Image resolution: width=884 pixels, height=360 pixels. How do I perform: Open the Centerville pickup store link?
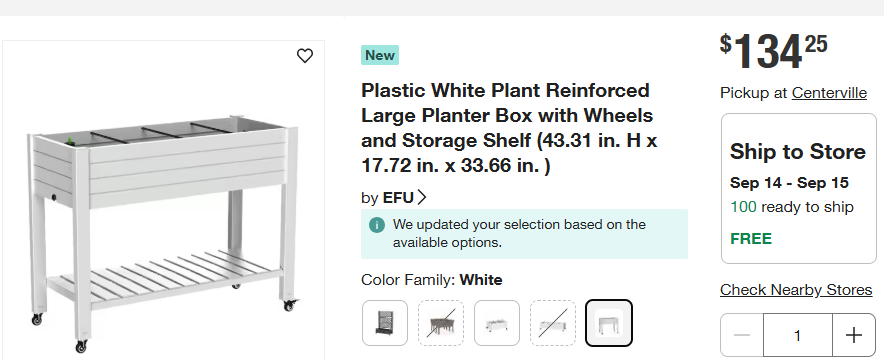click(x=829, y=93)
